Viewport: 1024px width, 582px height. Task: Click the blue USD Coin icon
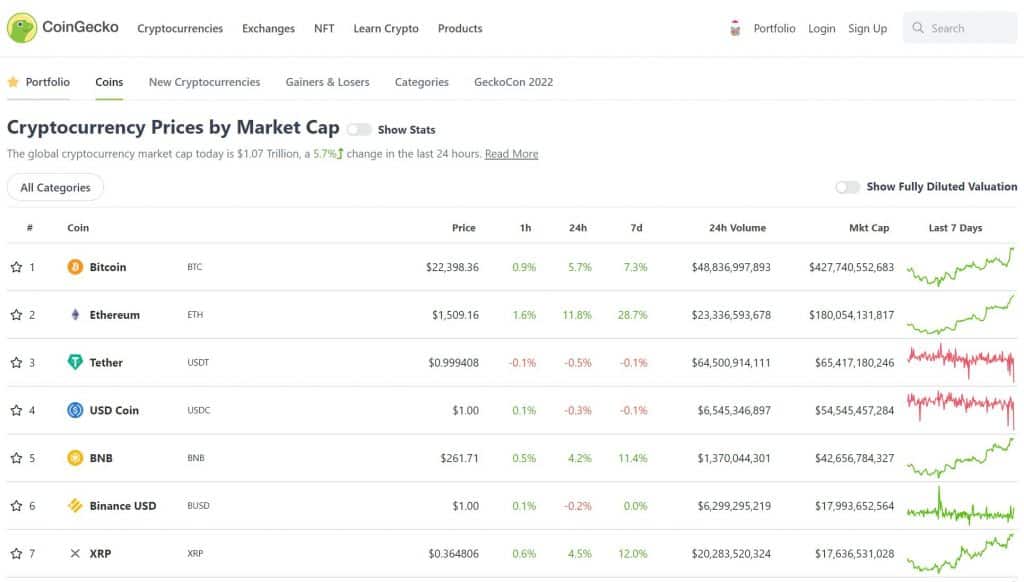[75, 410]
